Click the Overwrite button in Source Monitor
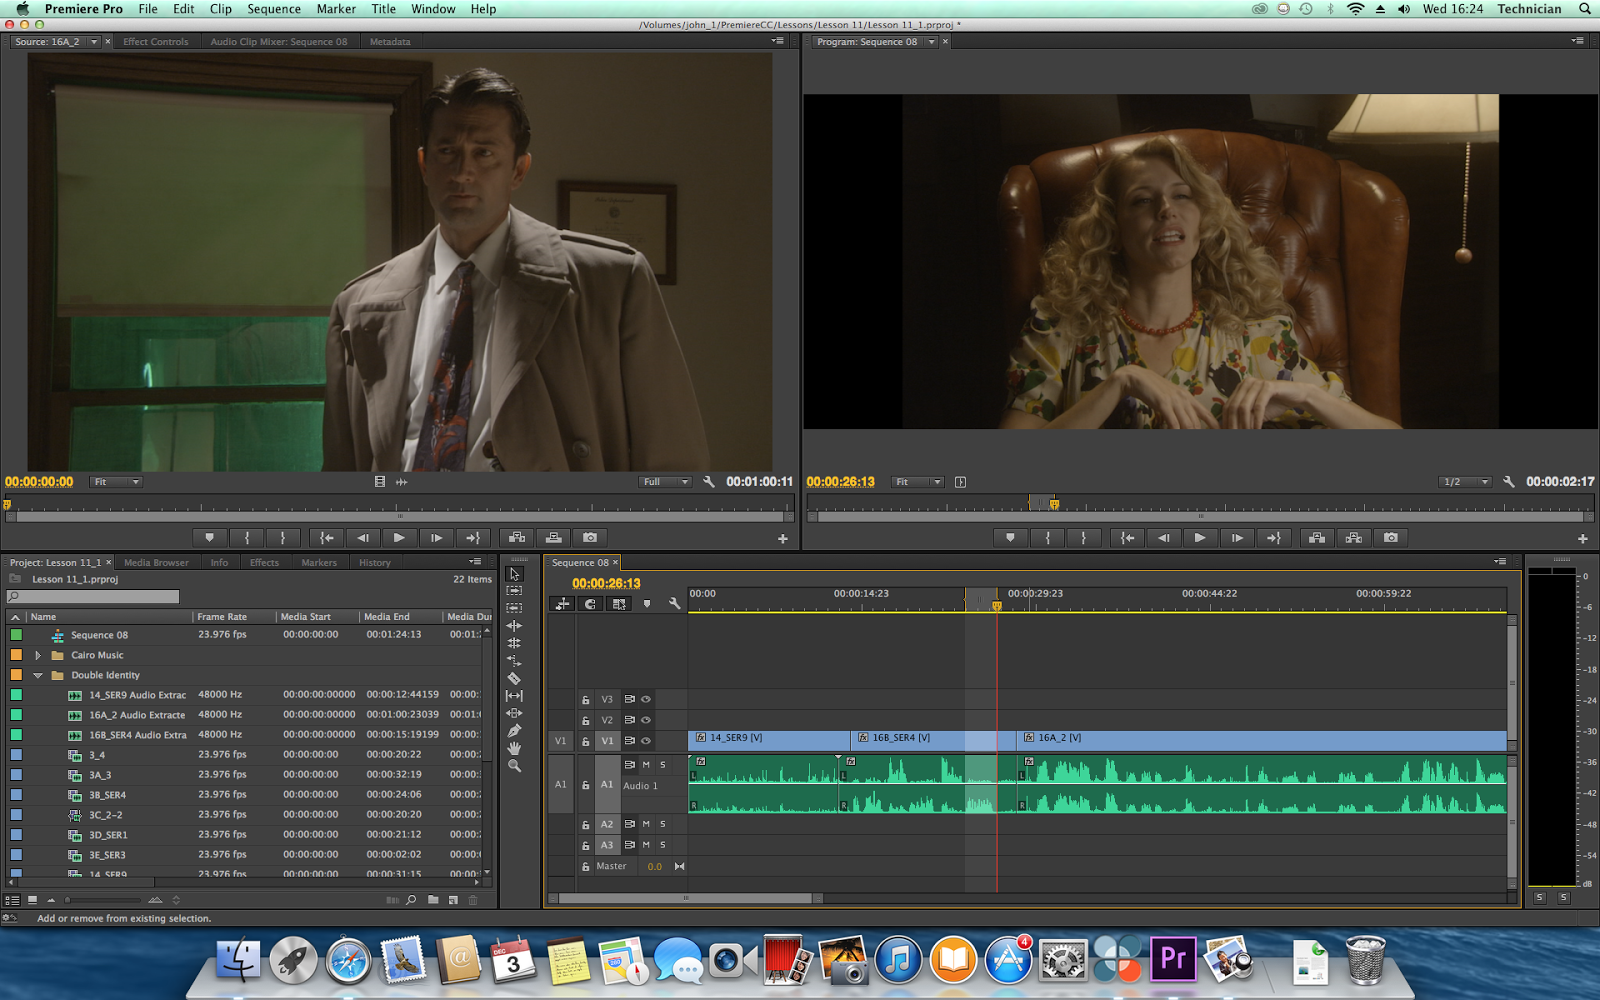1600x1000 pixels. pos(553,537)
